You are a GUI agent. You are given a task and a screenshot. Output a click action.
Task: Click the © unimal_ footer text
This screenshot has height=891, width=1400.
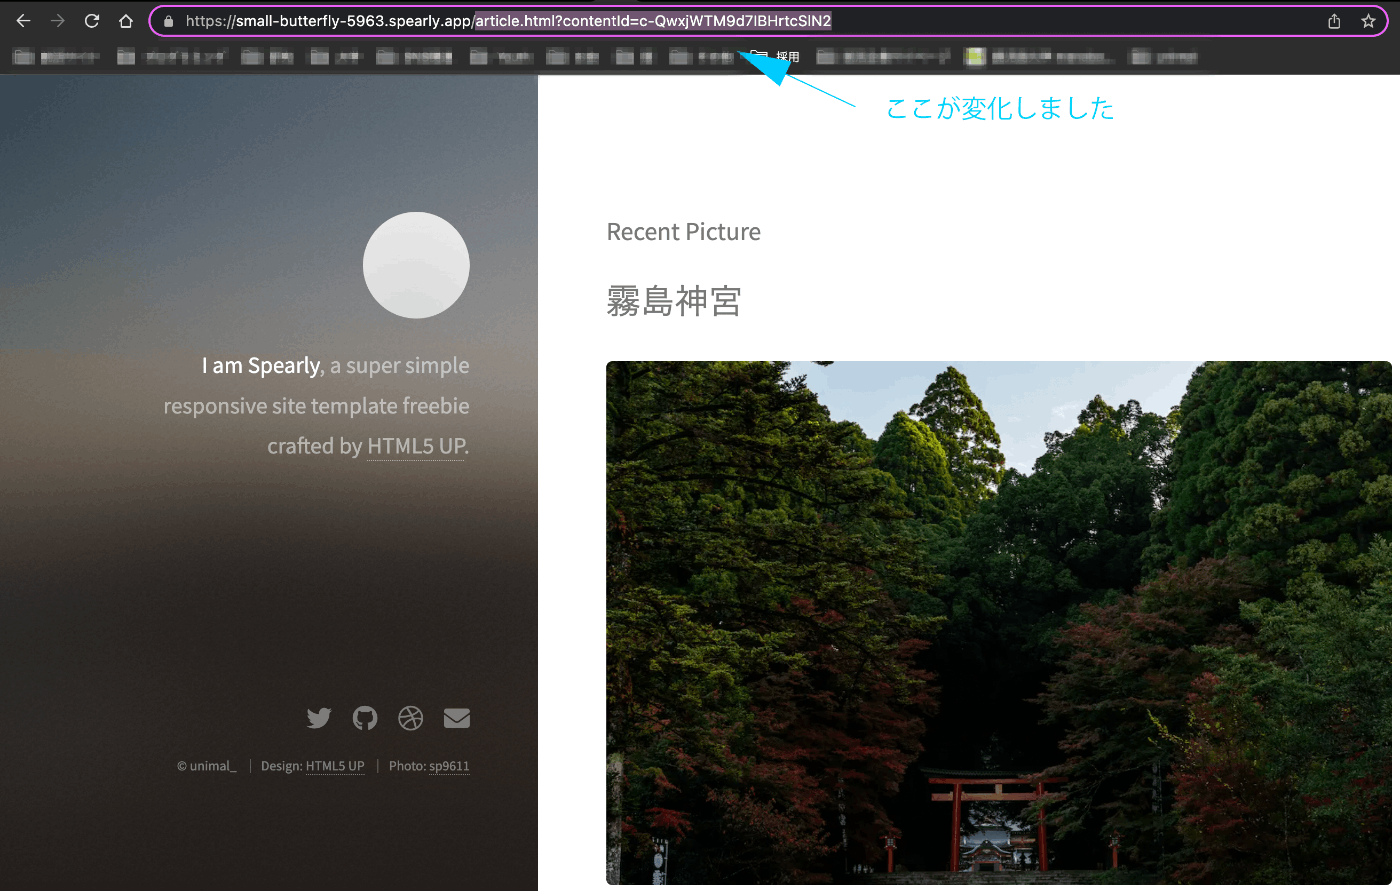pyautogui.click(x=207, y=766)
